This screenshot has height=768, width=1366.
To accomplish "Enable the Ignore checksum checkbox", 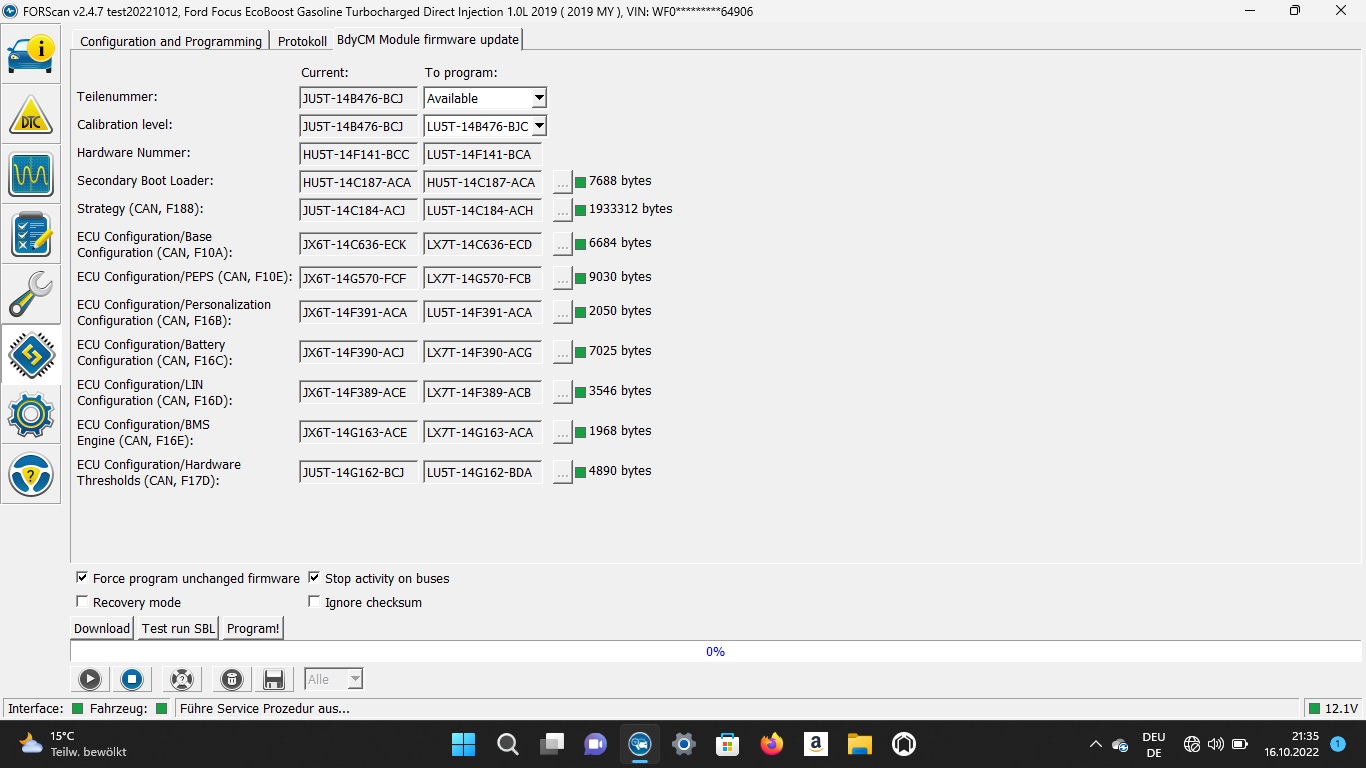I will [314, 602].
